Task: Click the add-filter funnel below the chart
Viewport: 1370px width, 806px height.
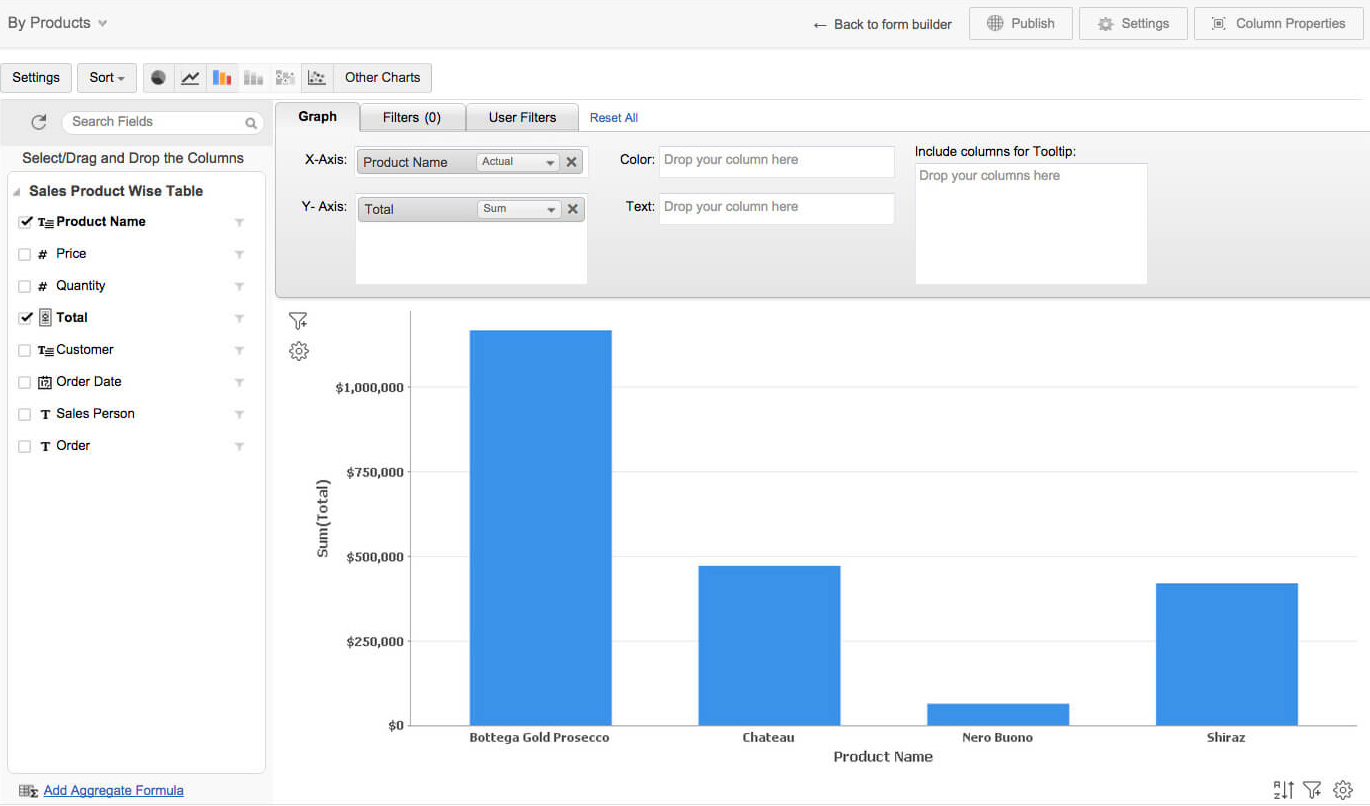Action: tap(1313, 790)
